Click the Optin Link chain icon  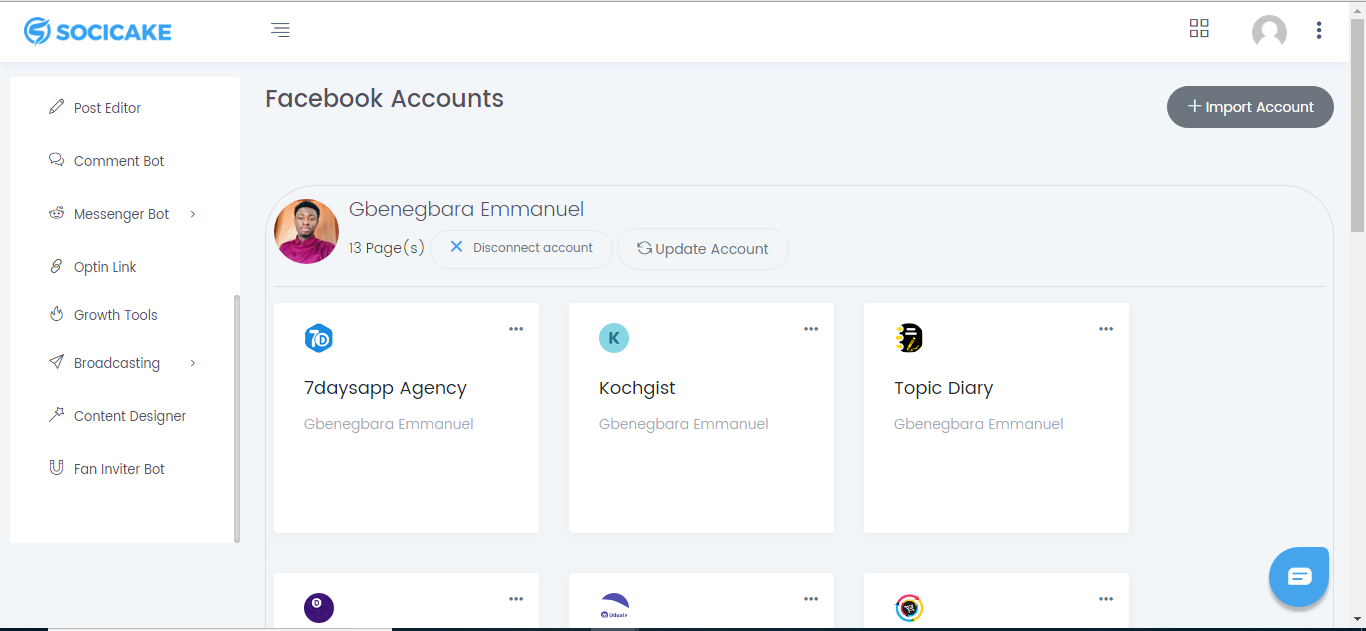(56, 266)
